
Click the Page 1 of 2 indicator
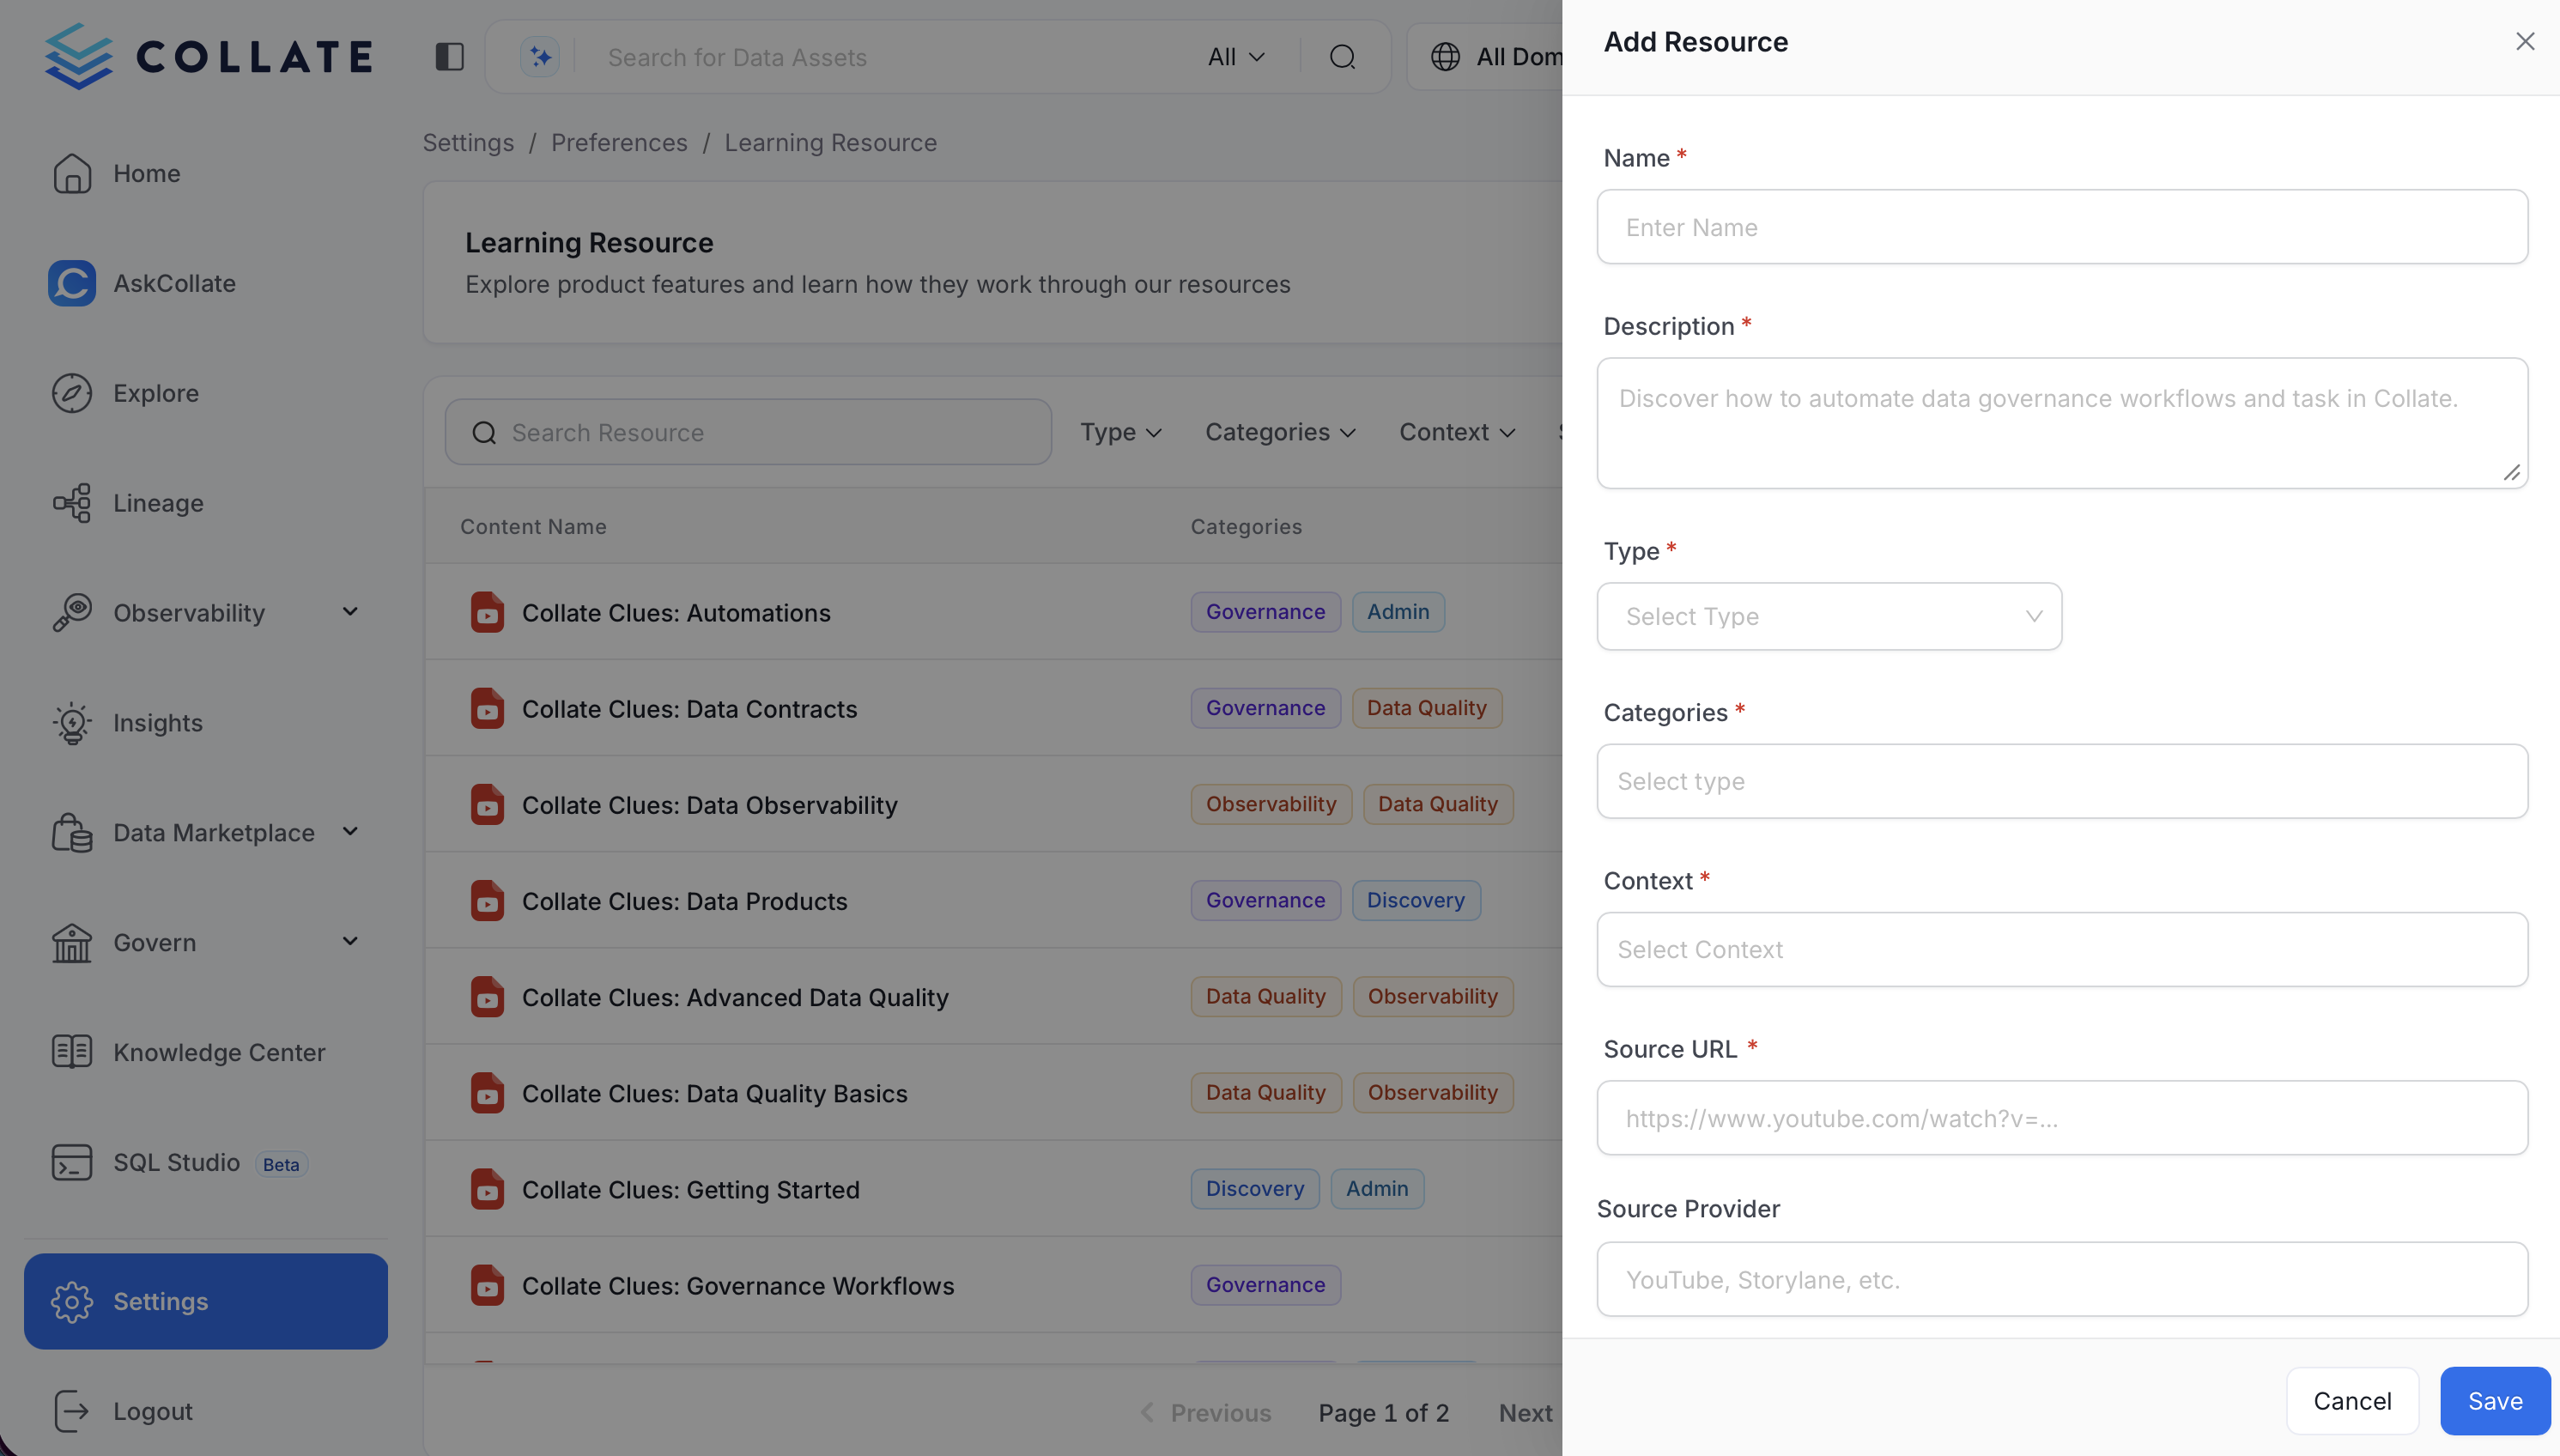point(1383,1413)
